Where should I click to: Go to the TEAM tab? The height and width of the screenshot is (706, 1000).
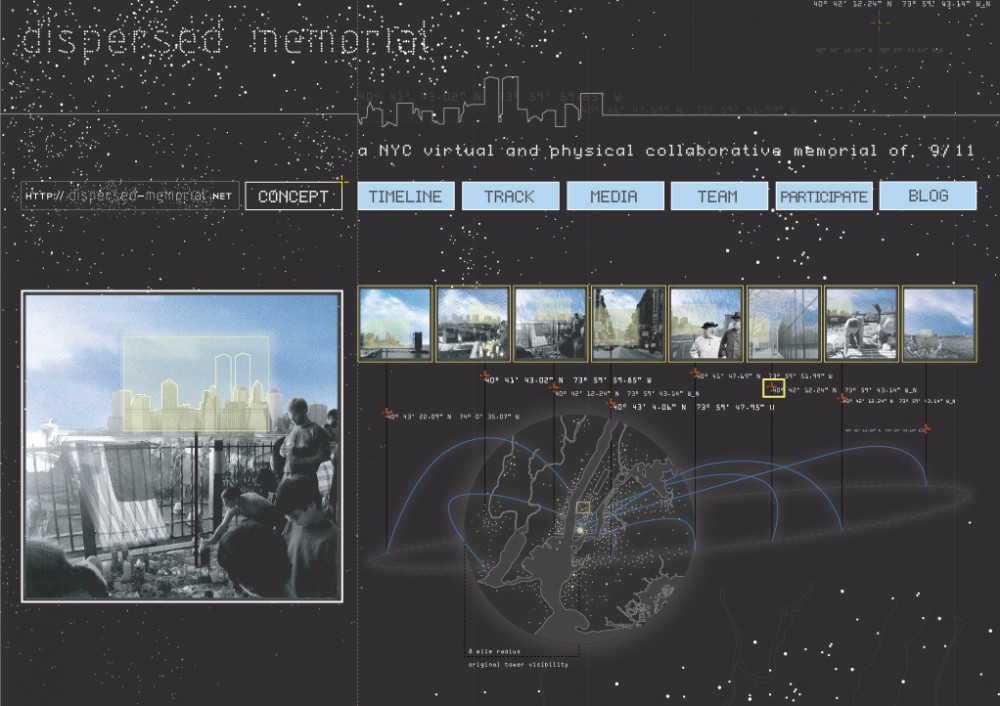[719, 196]
